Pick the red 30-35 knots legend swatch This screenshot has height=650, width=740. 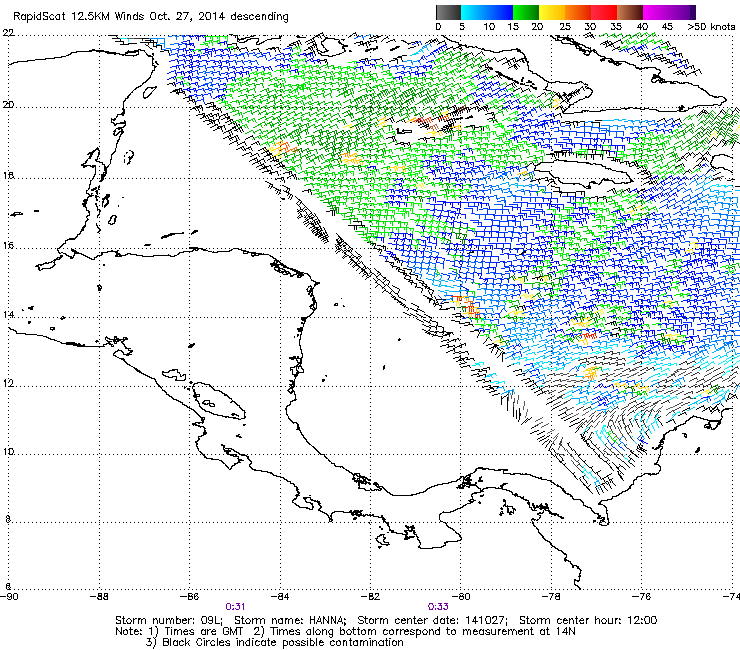[x=604, y=12]
